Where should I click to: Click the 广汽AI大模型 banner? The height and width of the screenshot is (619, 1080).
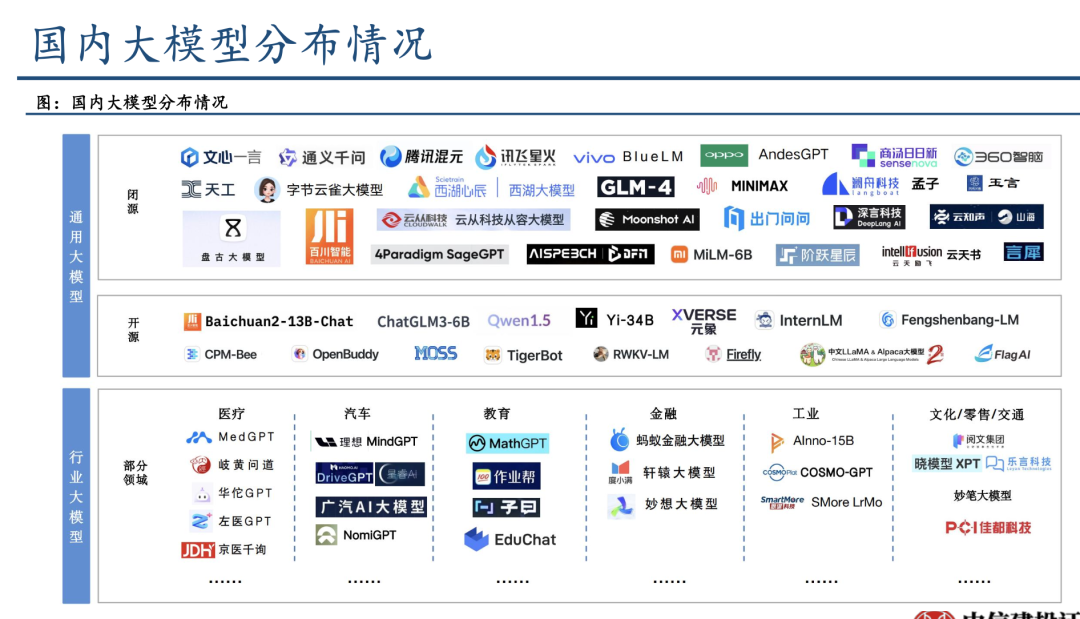click(x=371, y=507)
